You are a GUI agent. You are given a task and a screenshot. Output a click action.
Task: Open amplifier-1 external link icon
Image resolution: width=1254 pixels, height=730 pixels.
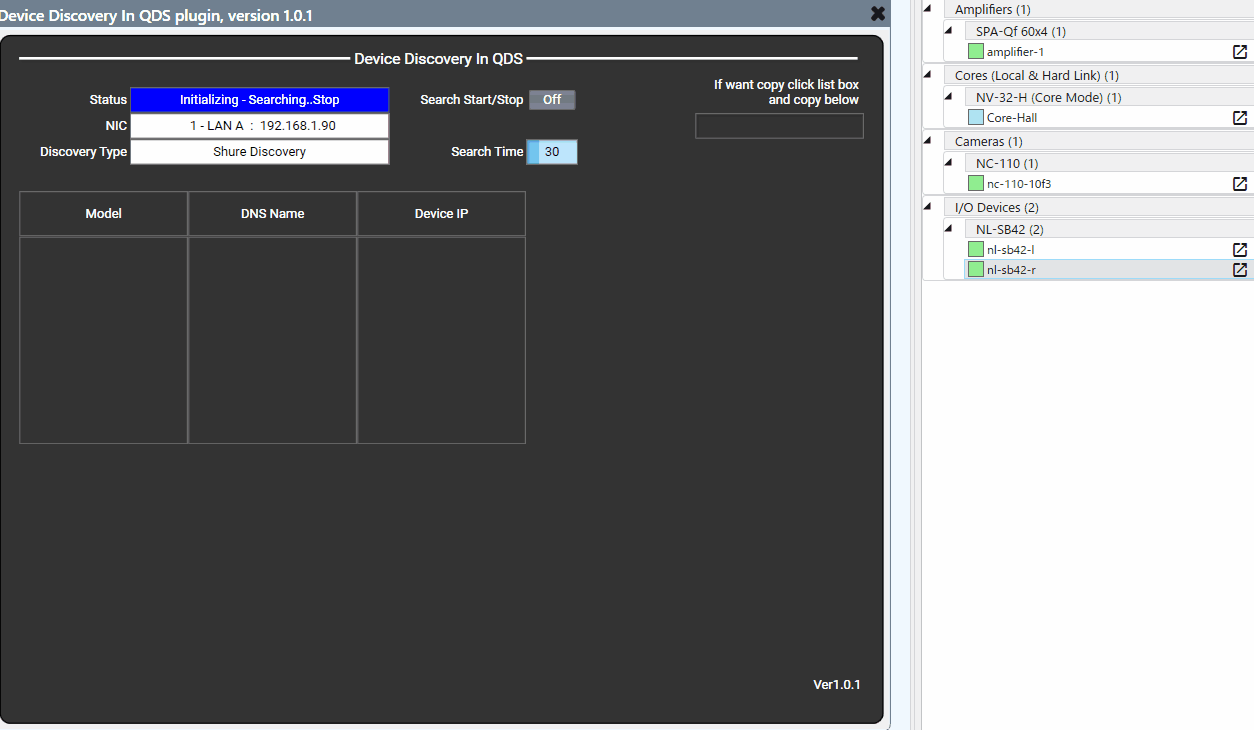1239,52
